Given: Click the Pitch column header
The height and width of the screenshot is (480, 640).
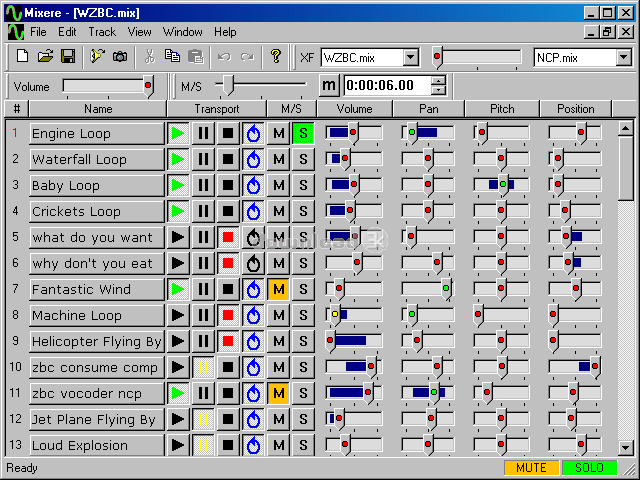Looking at the screenshot, I should click(502, 109).
